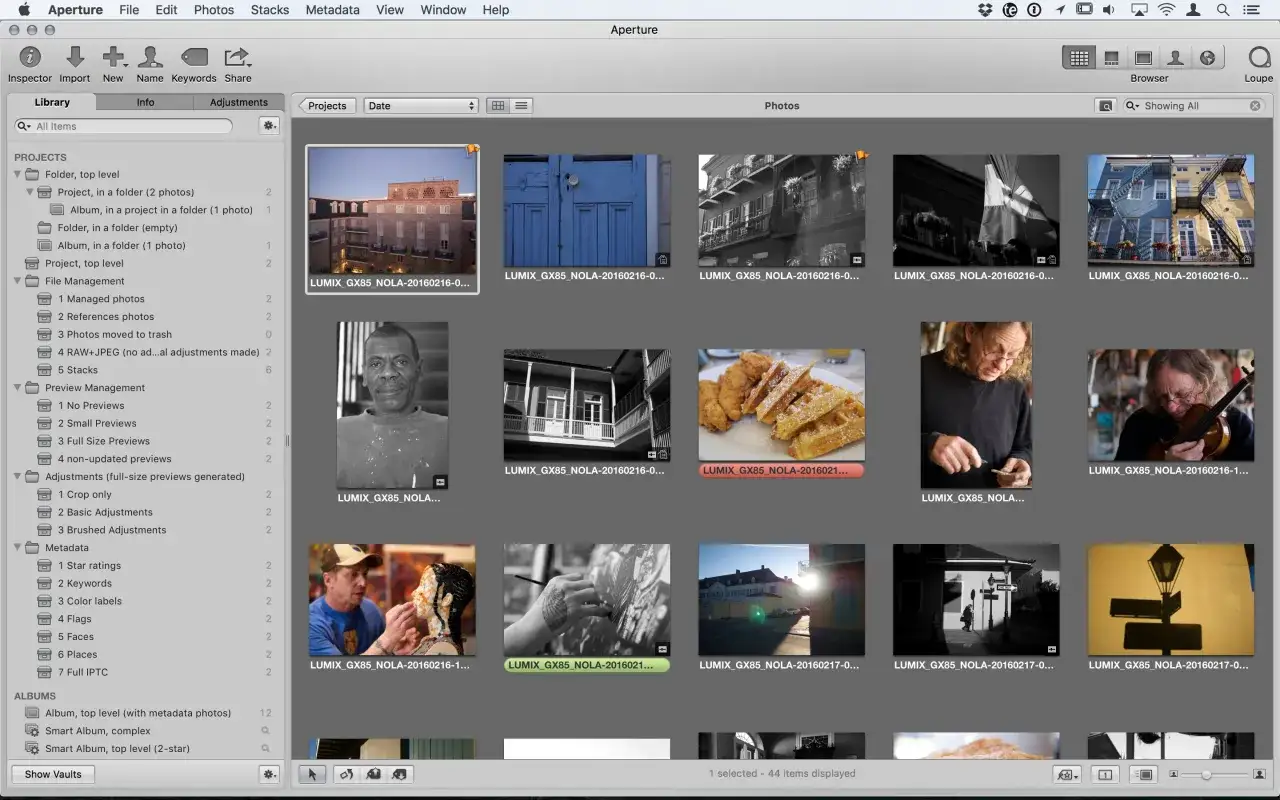Open the Aperture application menu
Viewport: 1280px width, 800px height.
[x=75, y=10]
